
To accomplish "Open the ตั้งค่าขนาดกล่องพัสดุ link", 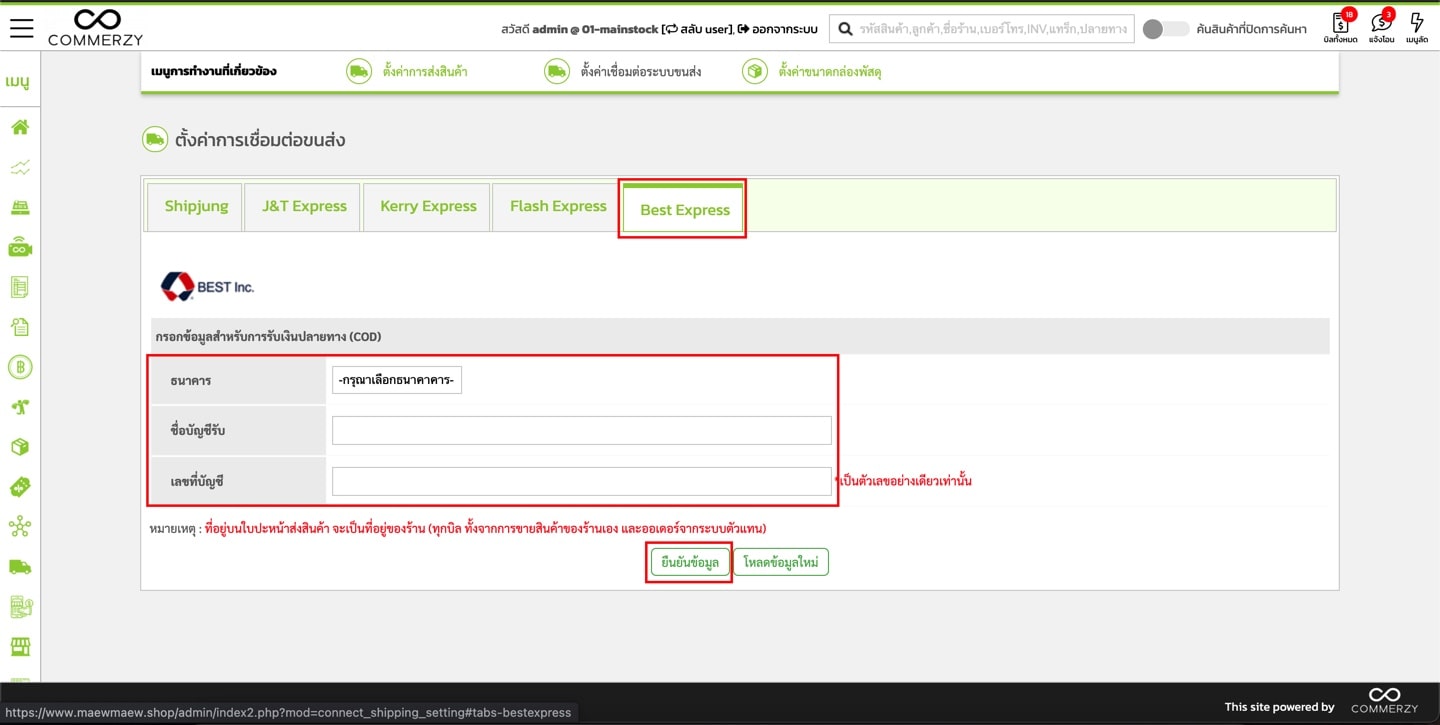I will click(x=830, y=72).
